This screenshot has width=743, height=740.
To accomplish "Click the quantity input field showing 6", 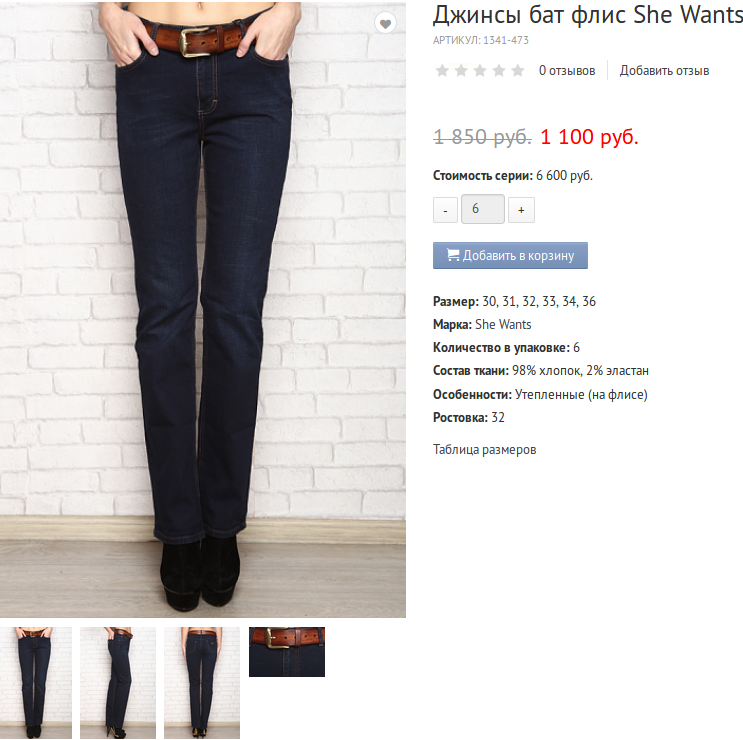I will tap(483, 209).
